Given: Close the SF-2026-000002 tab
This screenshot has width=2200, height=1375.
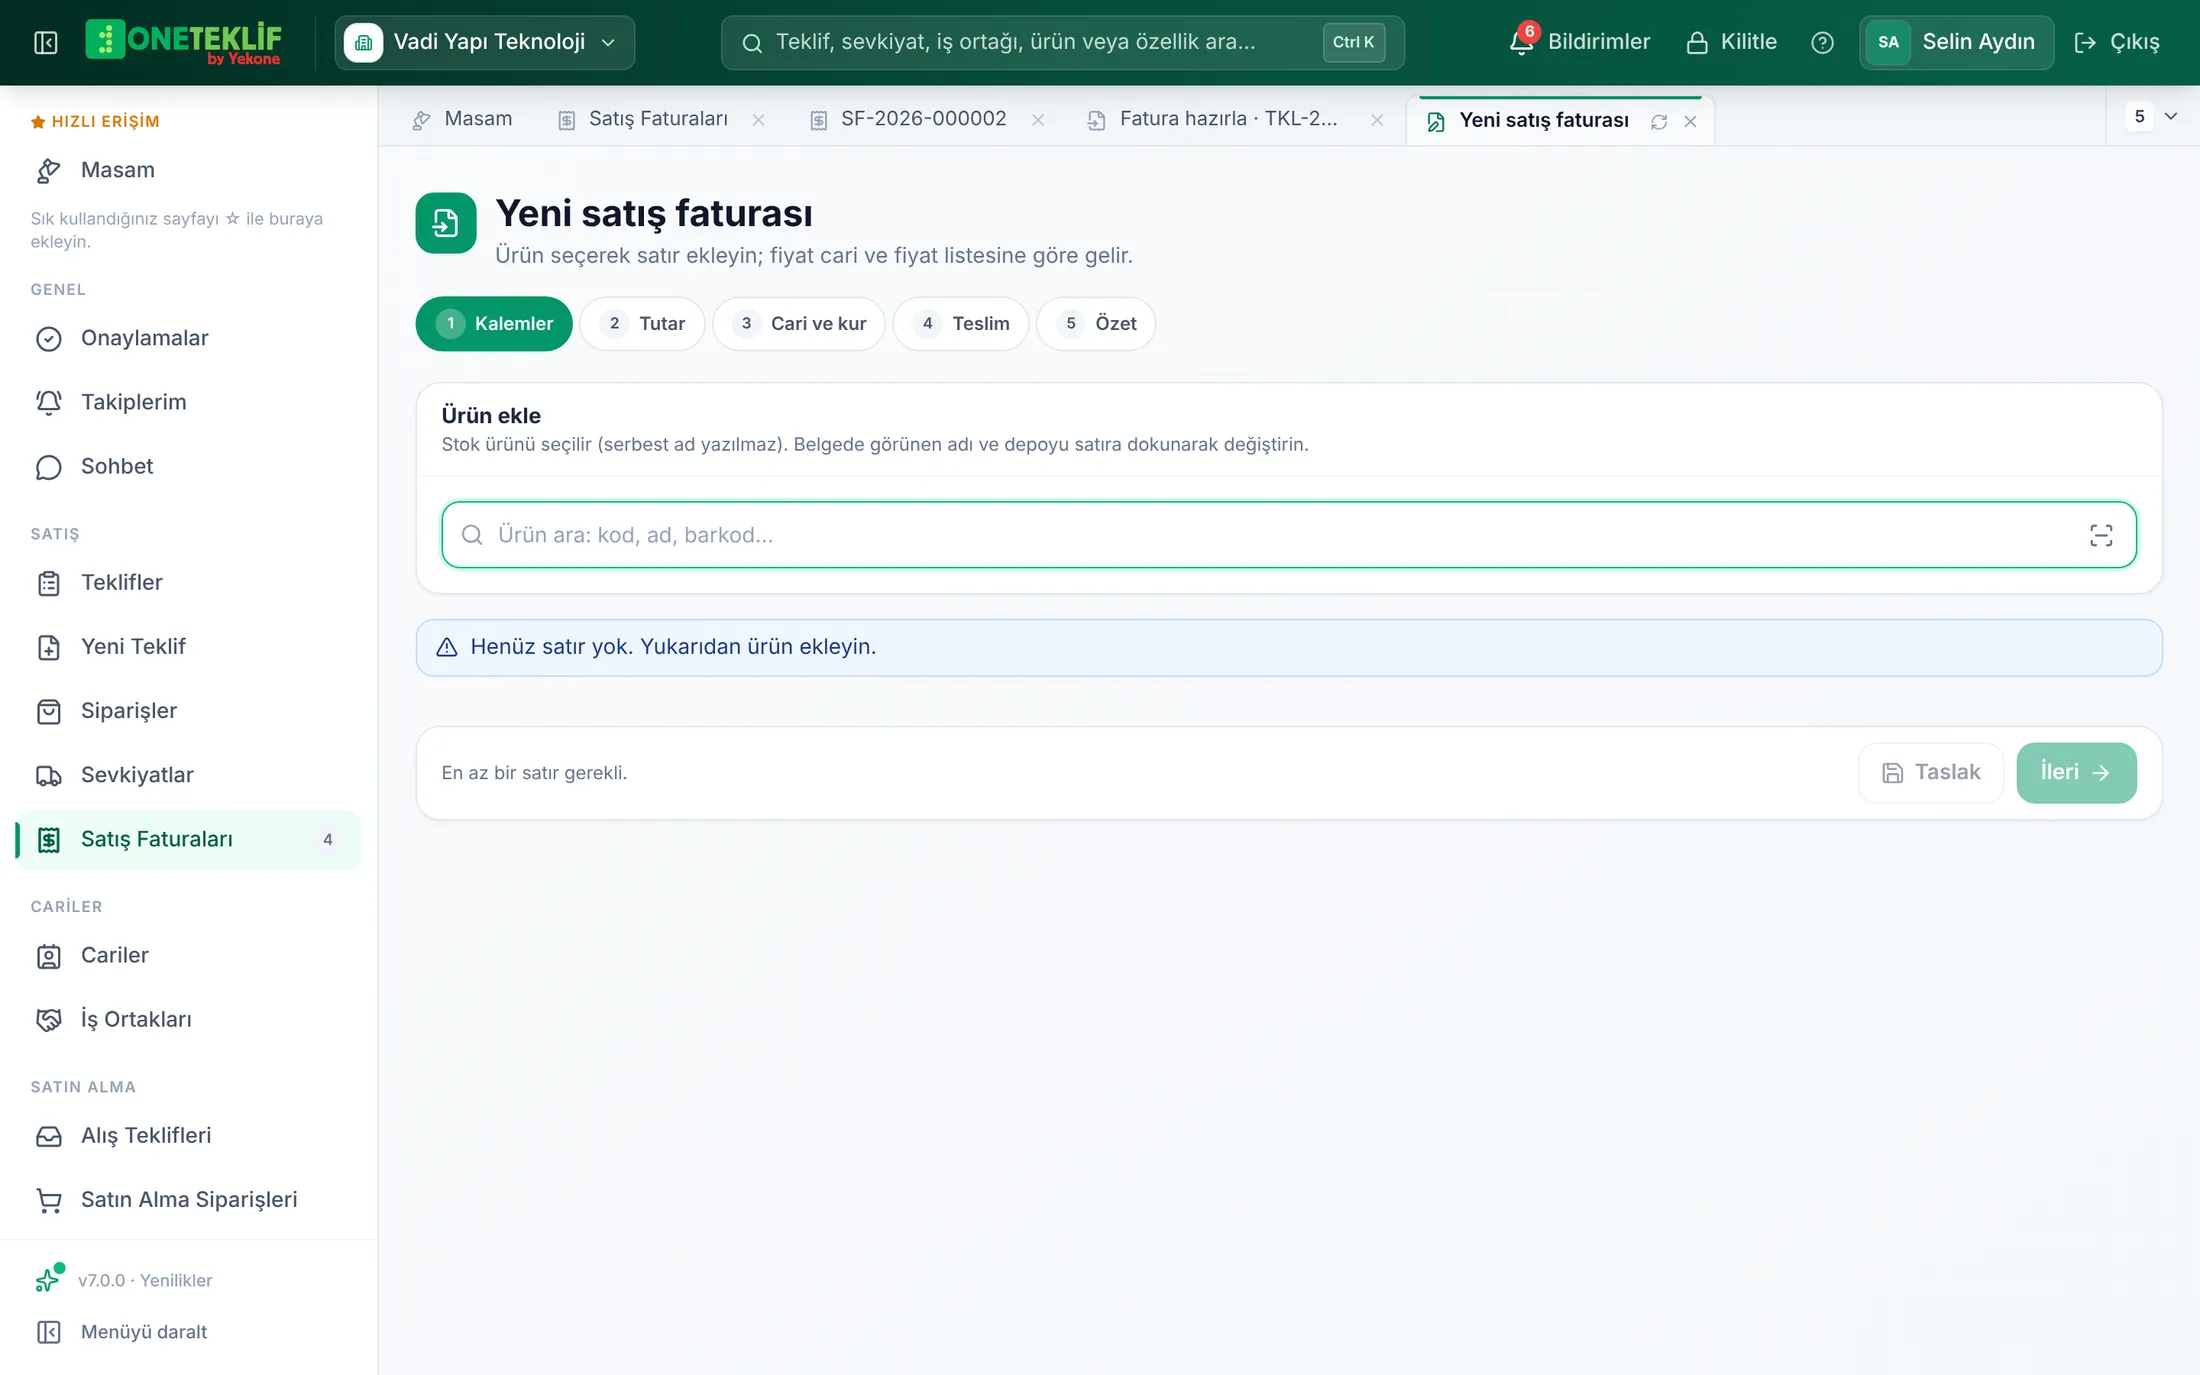Looking at the screenshot, I should coord(1038,120).
